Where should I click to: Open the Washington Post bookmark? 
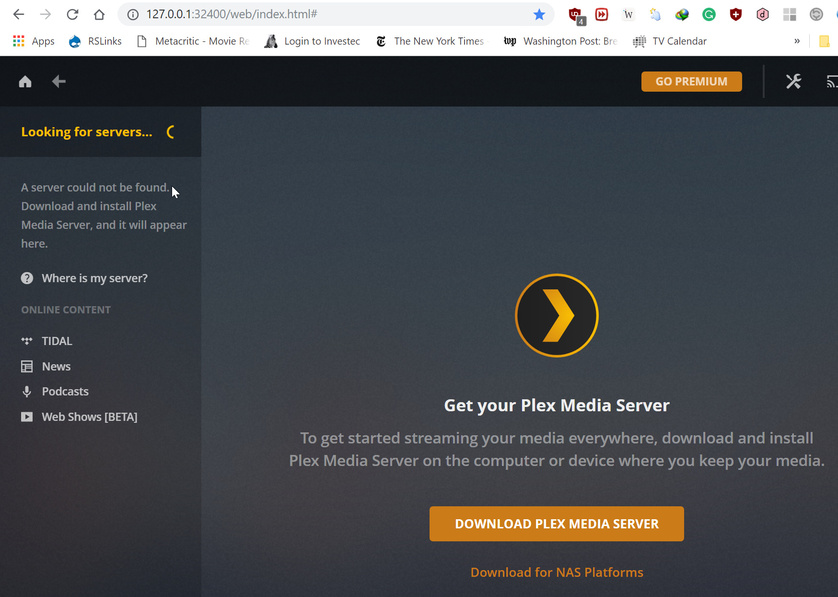point(561,41)
